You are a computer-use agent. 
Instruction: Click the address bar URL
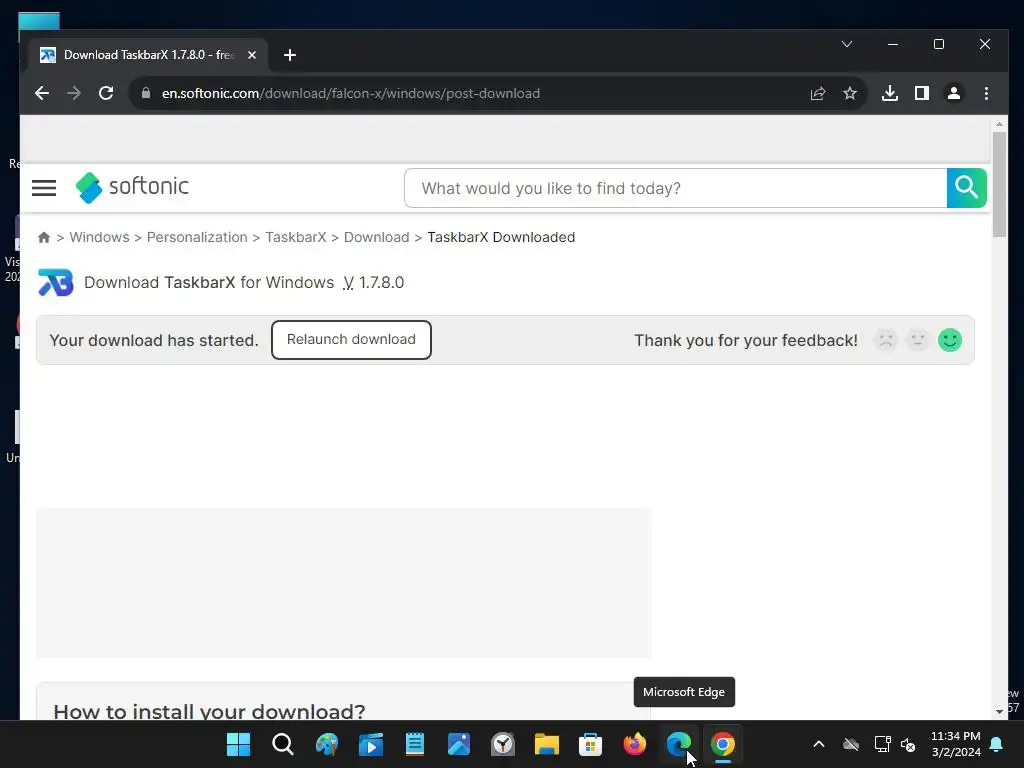[351, 93]
